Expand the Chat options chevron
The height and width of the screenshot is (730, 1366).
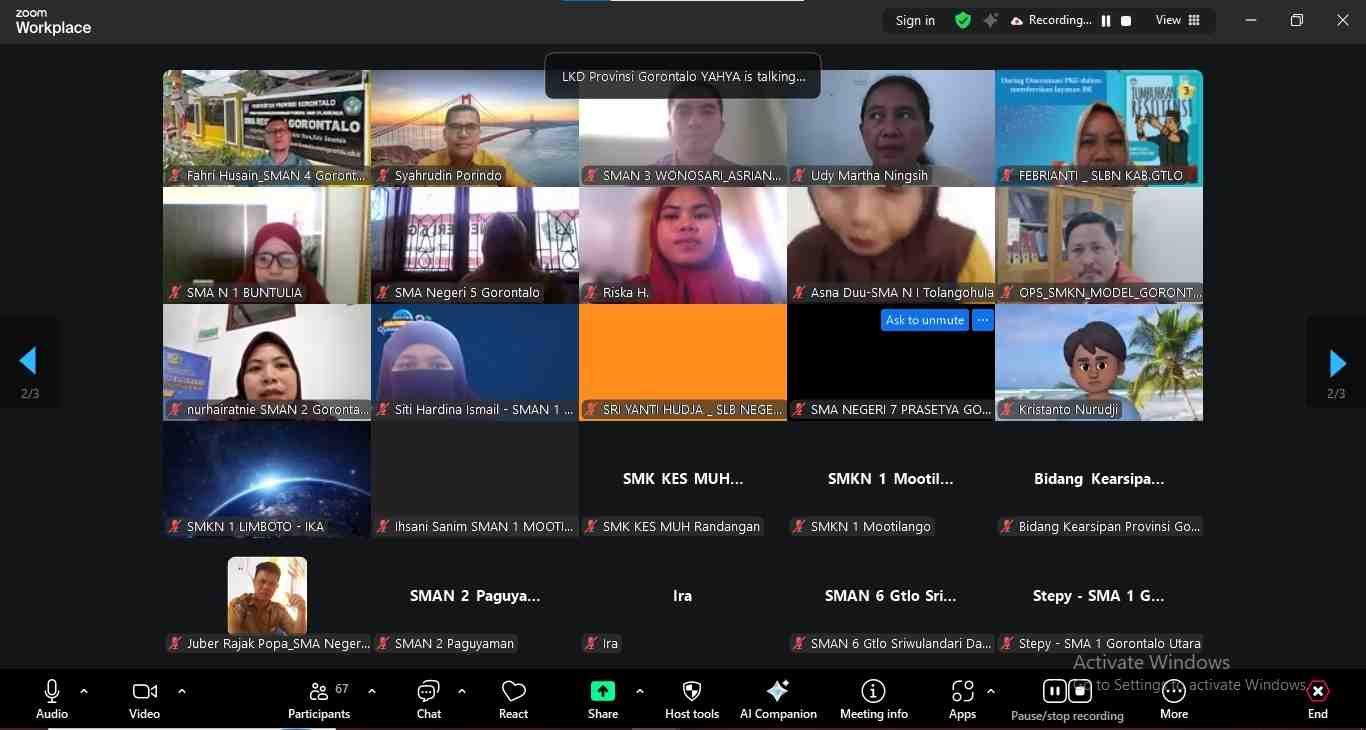pos(462,691)
